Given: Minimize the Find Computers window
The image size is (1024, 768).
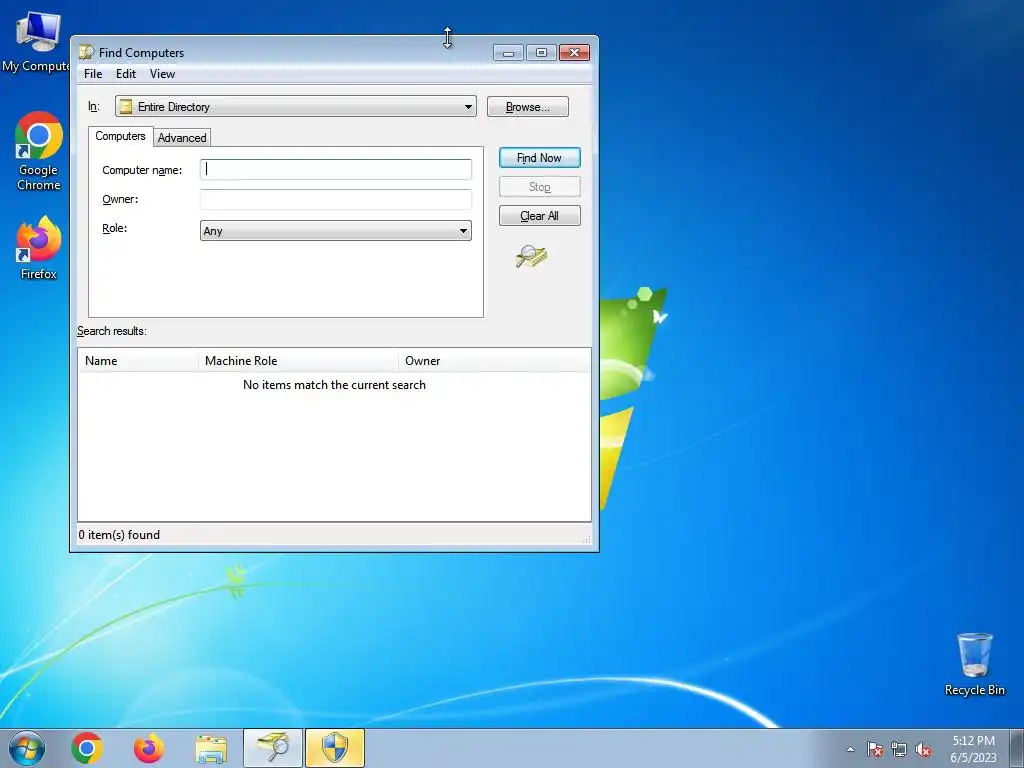Looking at the screenshot, I should [x=508, y=52].
